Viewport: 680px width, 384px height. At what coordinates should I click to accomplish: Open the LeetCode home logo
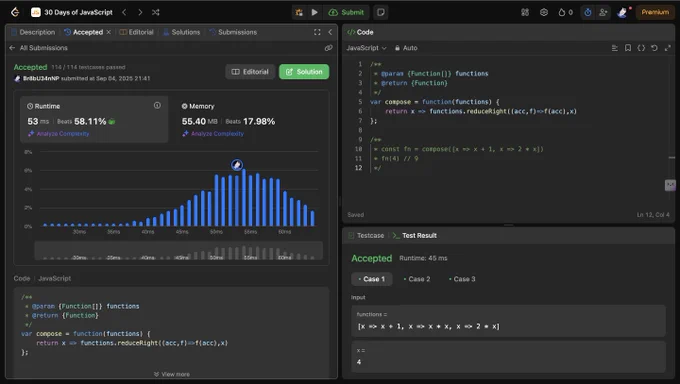tap(15, 12)
